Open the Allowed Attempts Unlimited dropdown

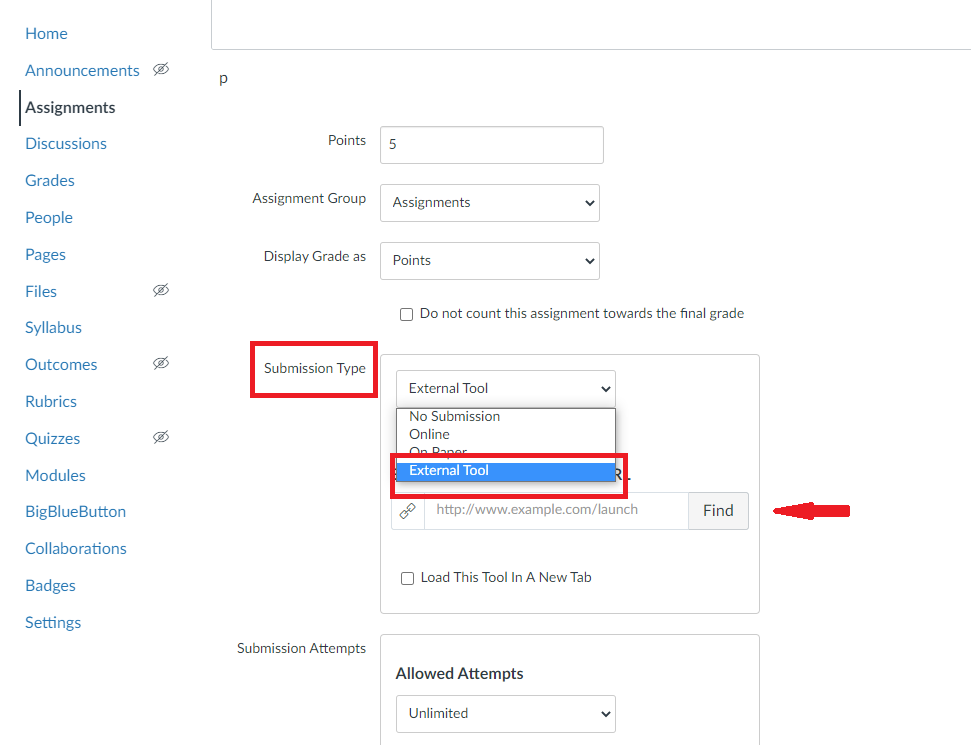506,714
